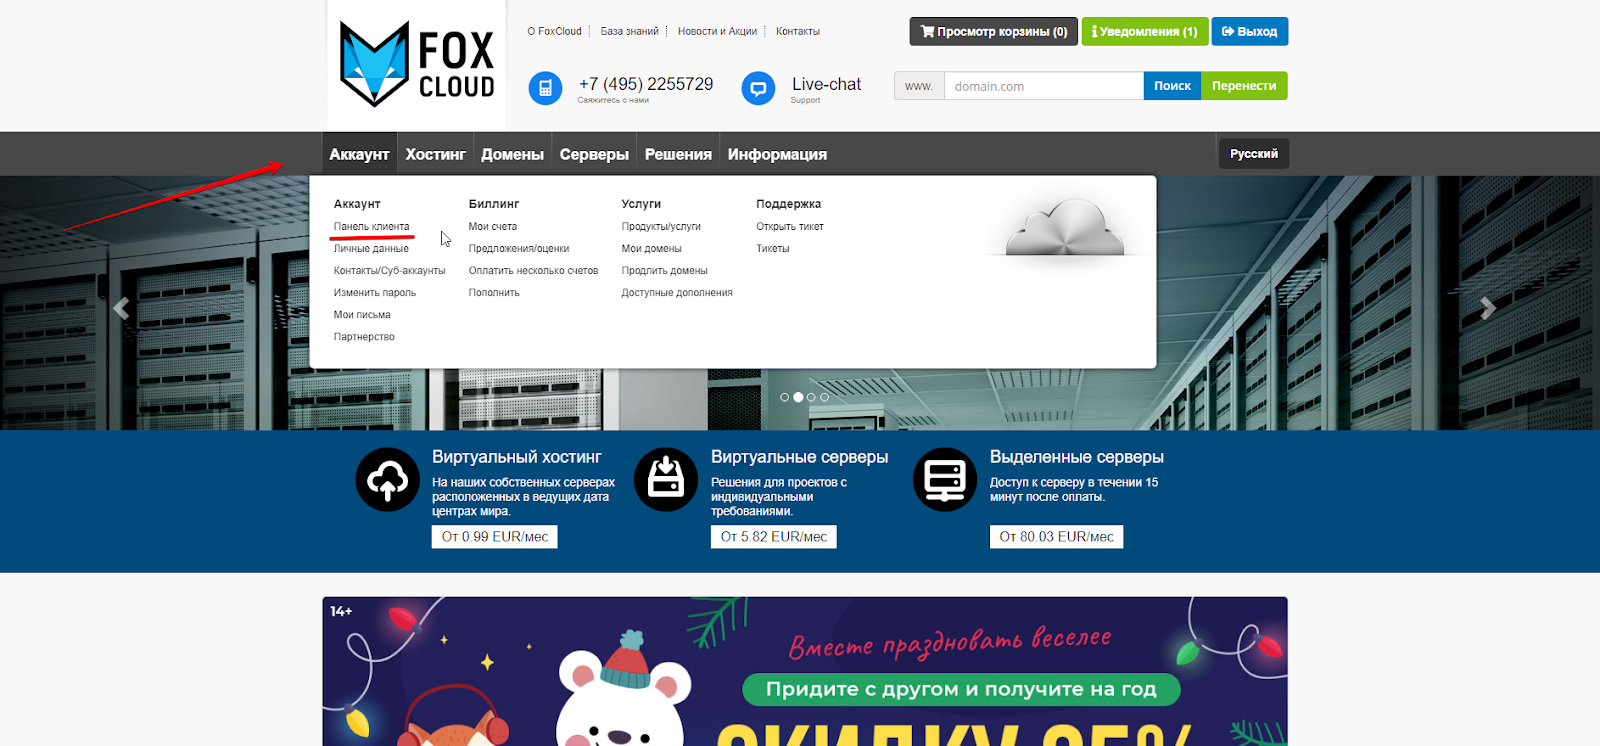Image resolution: width=1600 pixels, height=746 pixels.
Task: Click the dedicated servers rack icon
Action: [x=944, y=480]
